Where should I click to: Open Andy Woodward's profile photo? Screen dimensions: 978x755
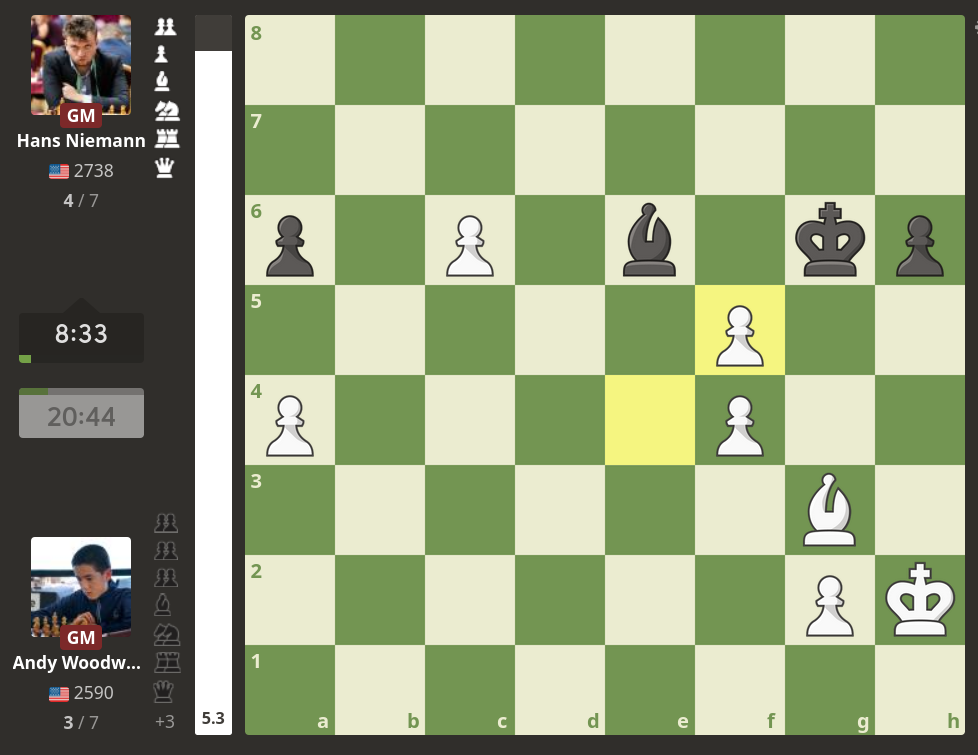[x=81, y=587]
